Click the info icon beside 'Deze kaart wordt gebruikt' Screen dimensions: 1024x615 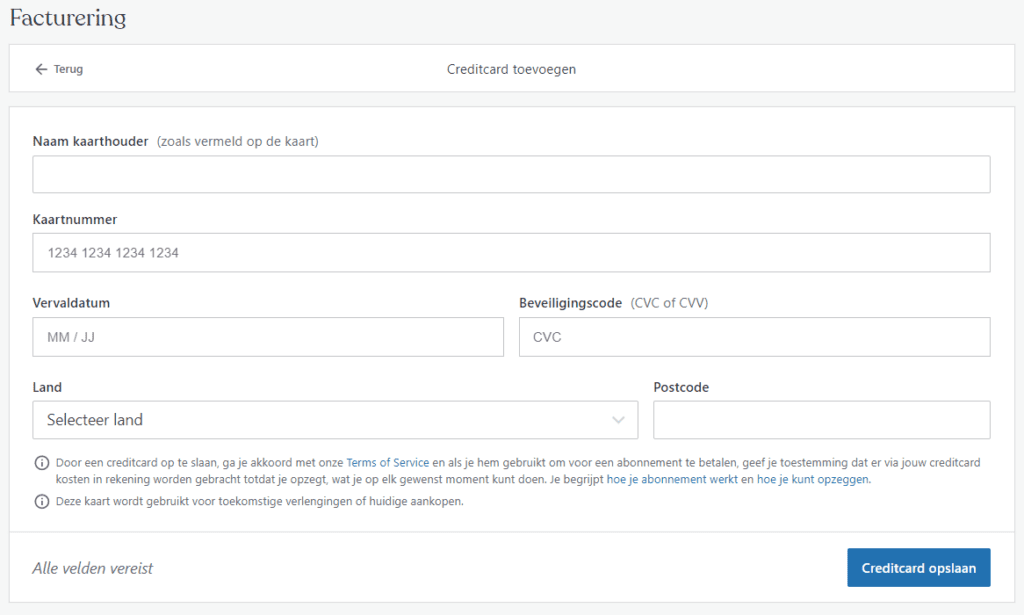click(x=42, y=501)
